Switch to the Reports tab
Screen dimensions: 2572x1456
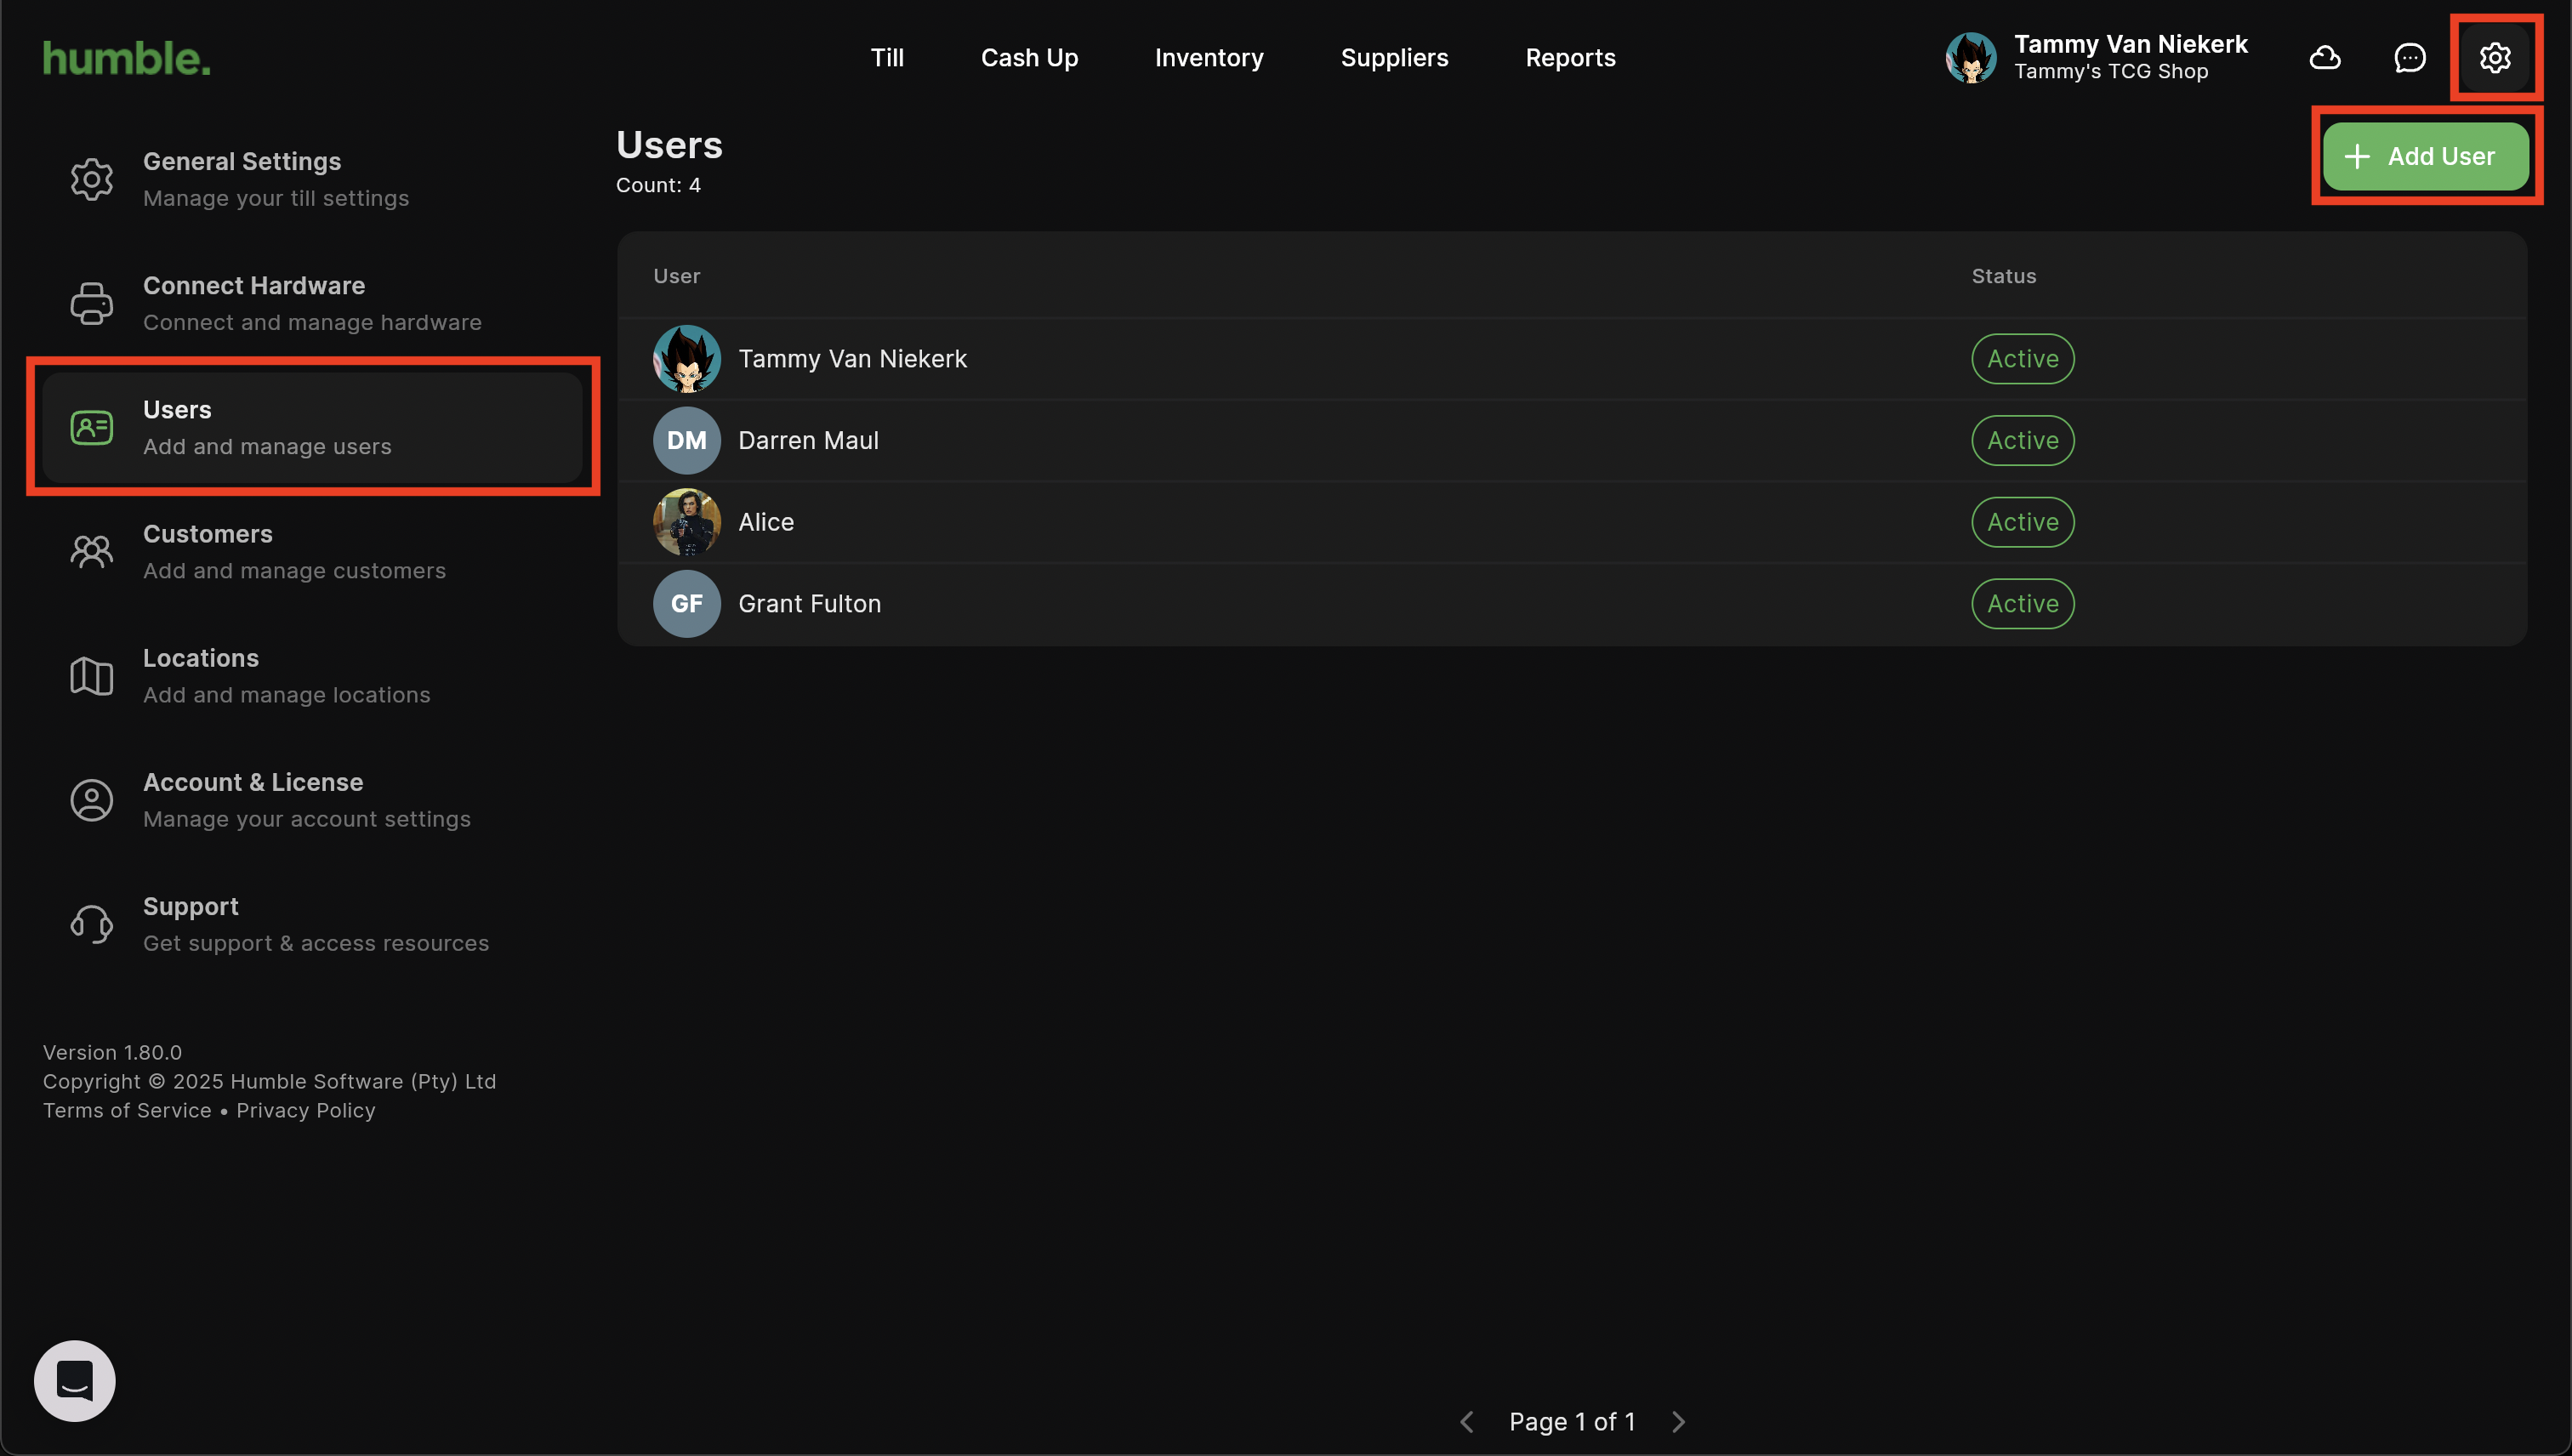click(1569, 58)
